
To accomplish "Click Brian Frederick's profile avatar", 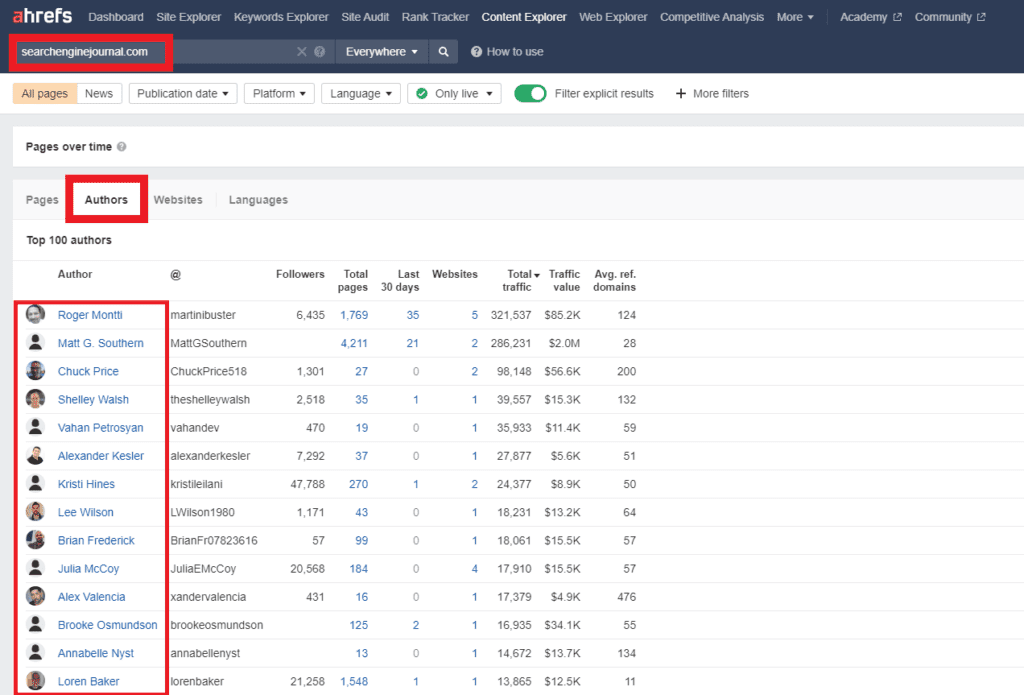I will coord(35,540).
